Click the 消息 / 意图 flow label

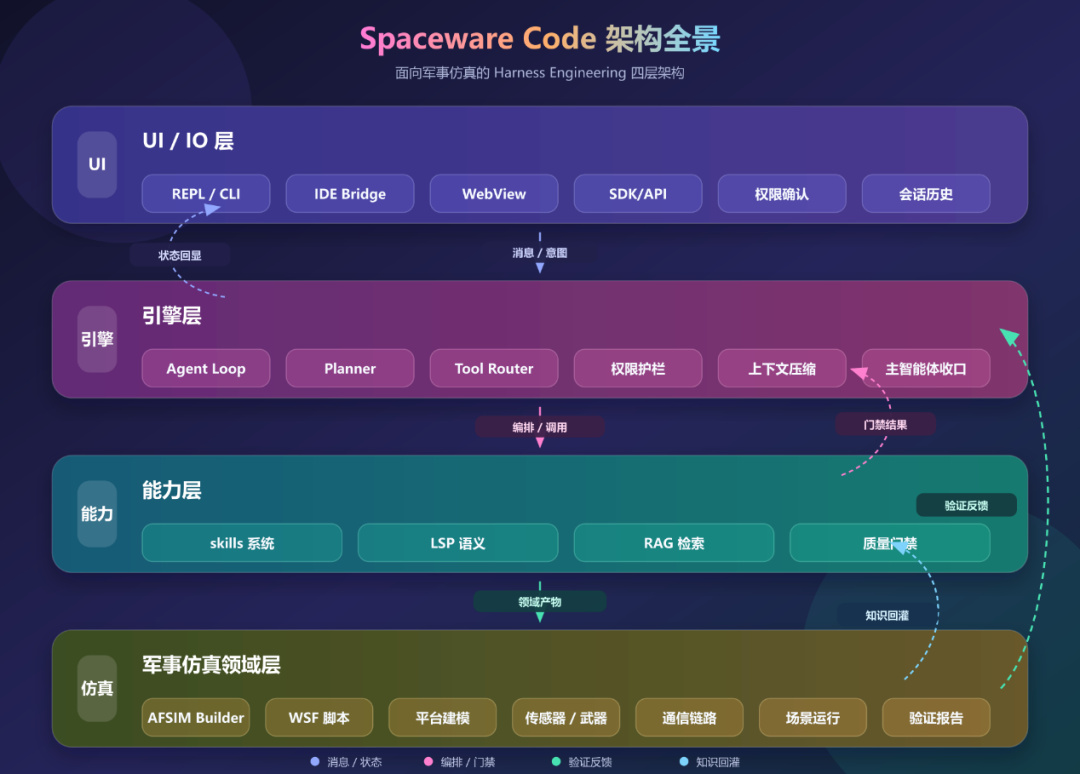540,253
